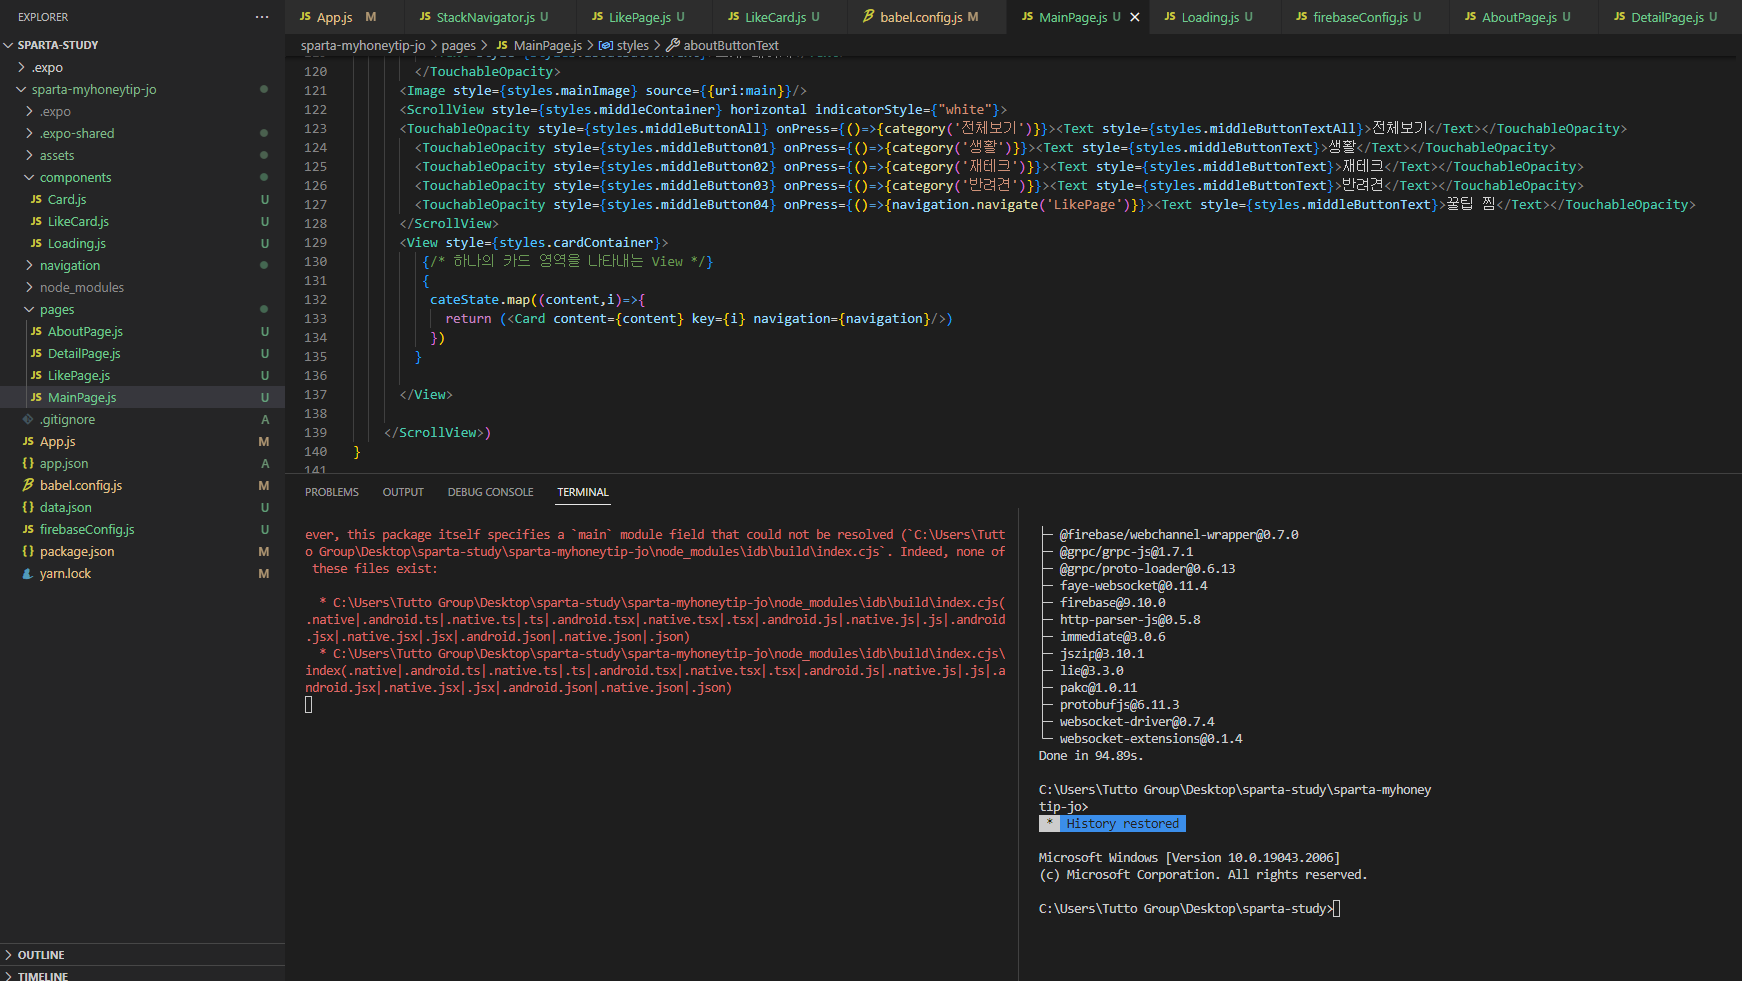Image resolution: width=1742 pixels, height=981 pixels.
Task: Select the TERMINAL panel tab
Action: click(583, 492)
